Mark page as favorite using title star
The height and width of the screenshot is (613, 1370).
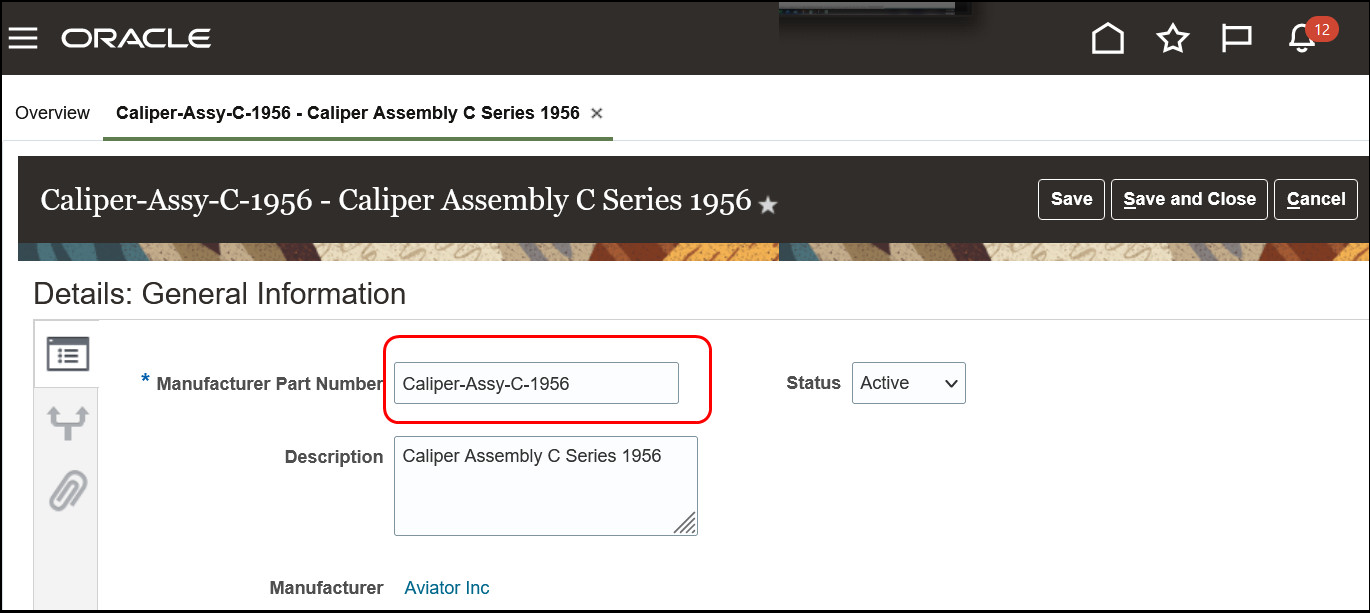point(768,205)
